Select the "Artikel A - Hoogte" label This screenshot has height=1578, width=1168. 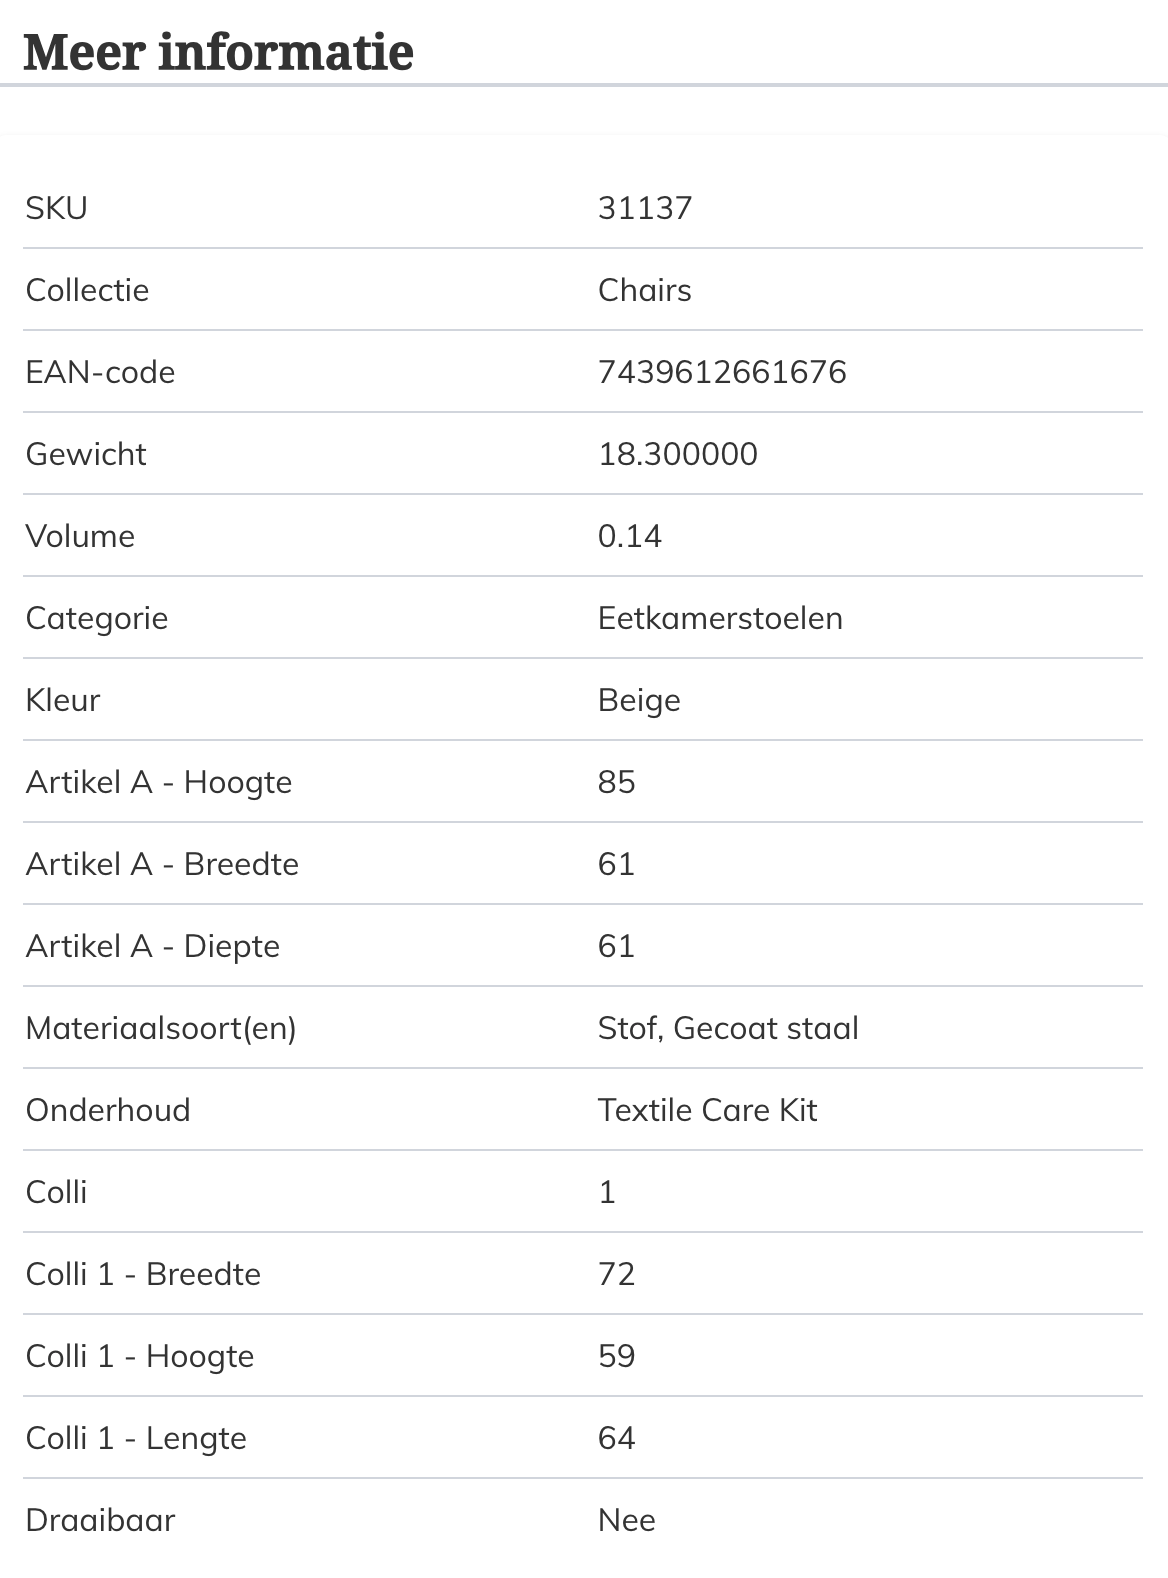point(159,782)
